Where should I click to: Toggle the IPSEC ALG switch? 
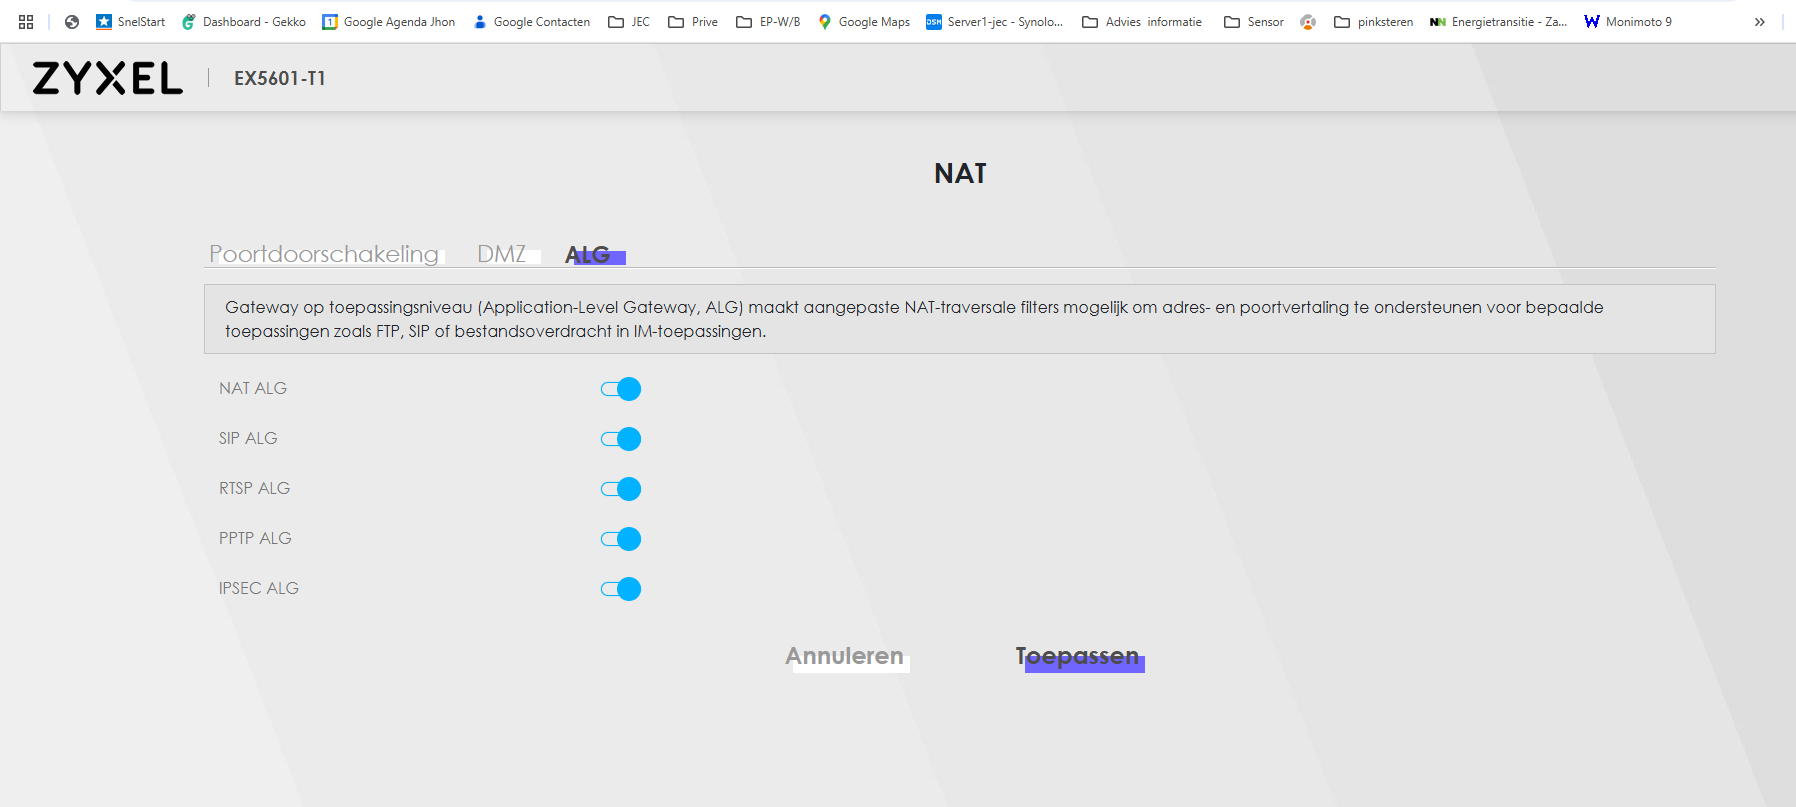(x=621, y=589)
